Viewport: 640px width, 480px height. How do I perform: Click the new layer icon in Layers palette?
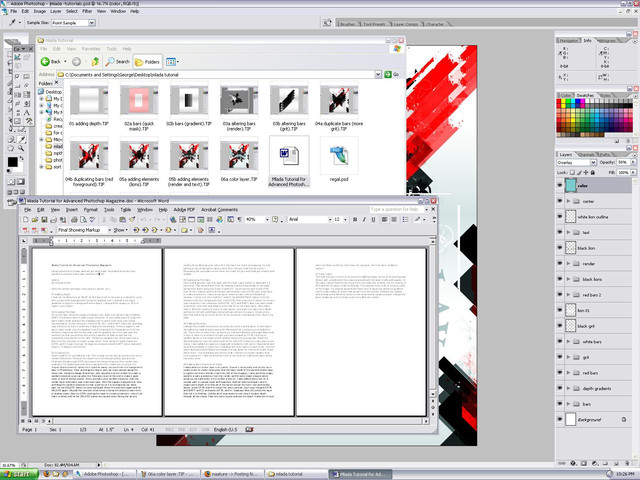tap(616, 463)
